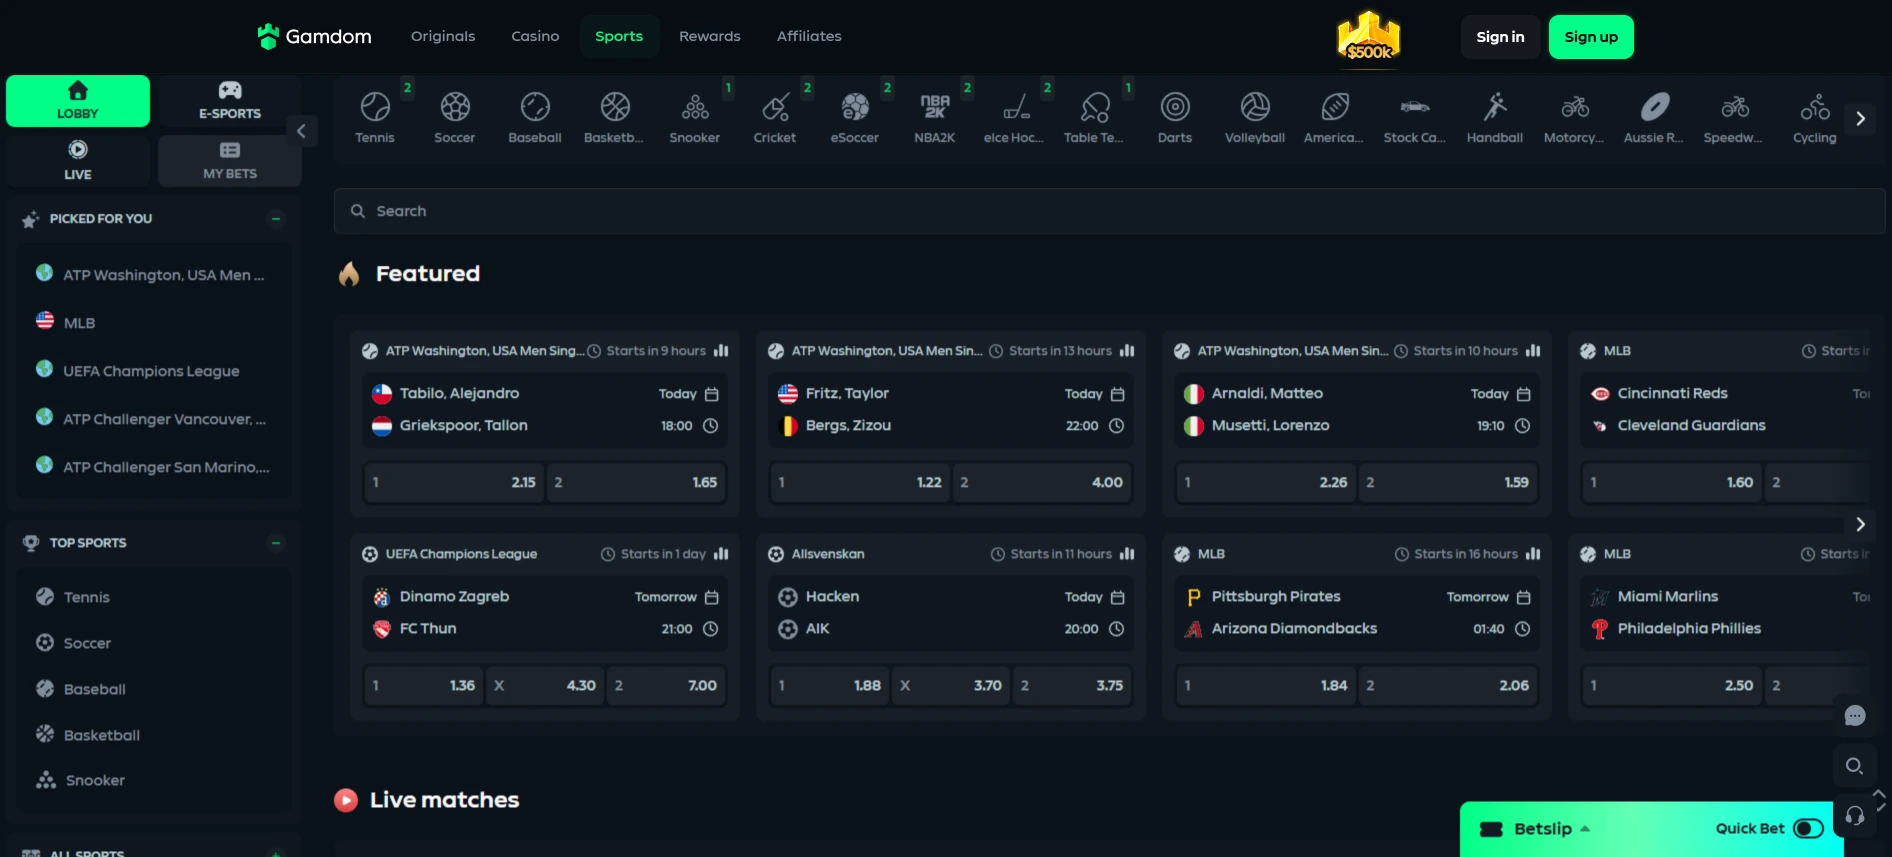1892x857 pixels.
Task: Open the Soccer sport category icon
Action: pyautogui.click(x=455, y=107)
